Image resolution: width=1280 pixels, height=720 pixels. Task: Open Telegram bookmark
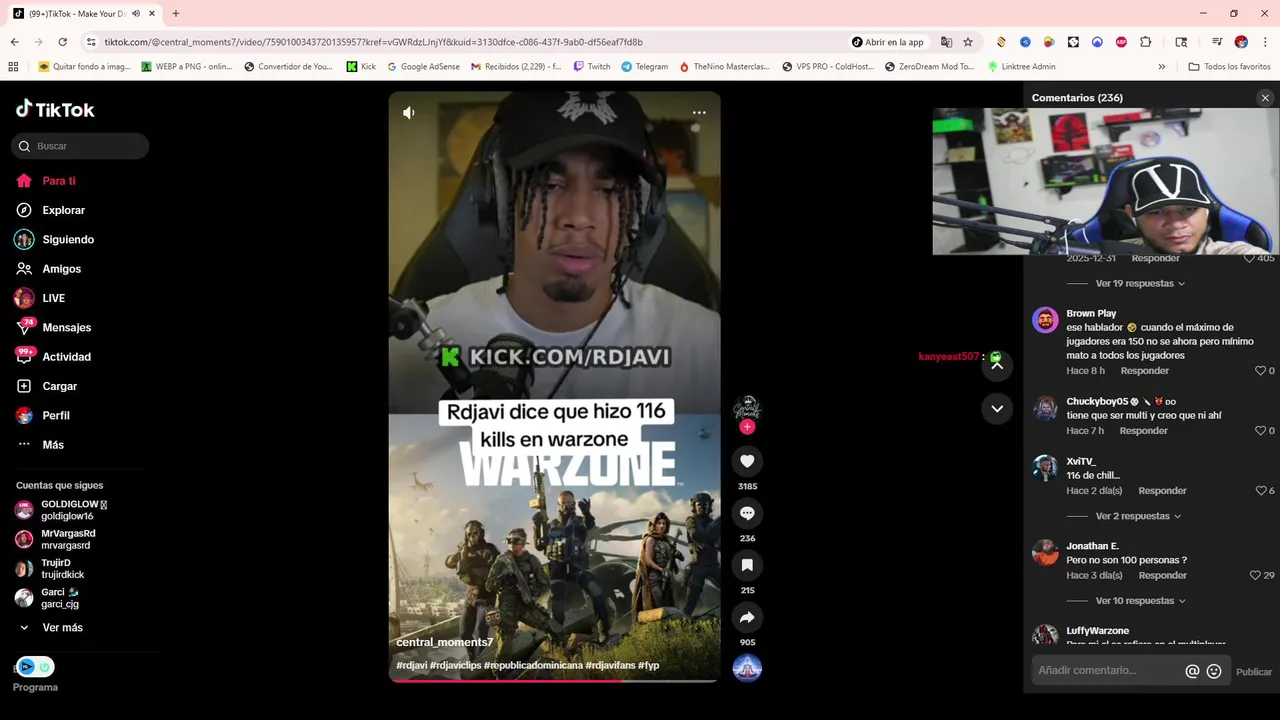[x=644, y=67]
